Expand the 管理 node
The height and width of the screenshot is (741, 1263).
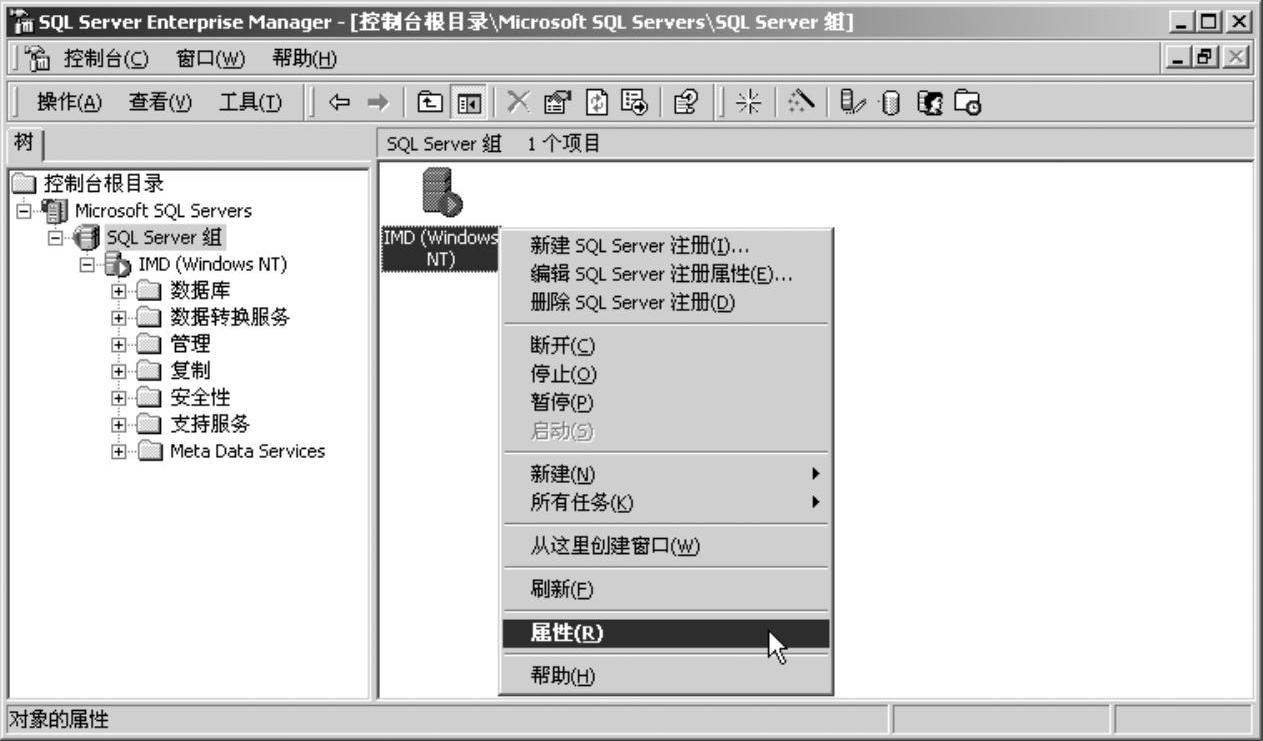[118, 344]
